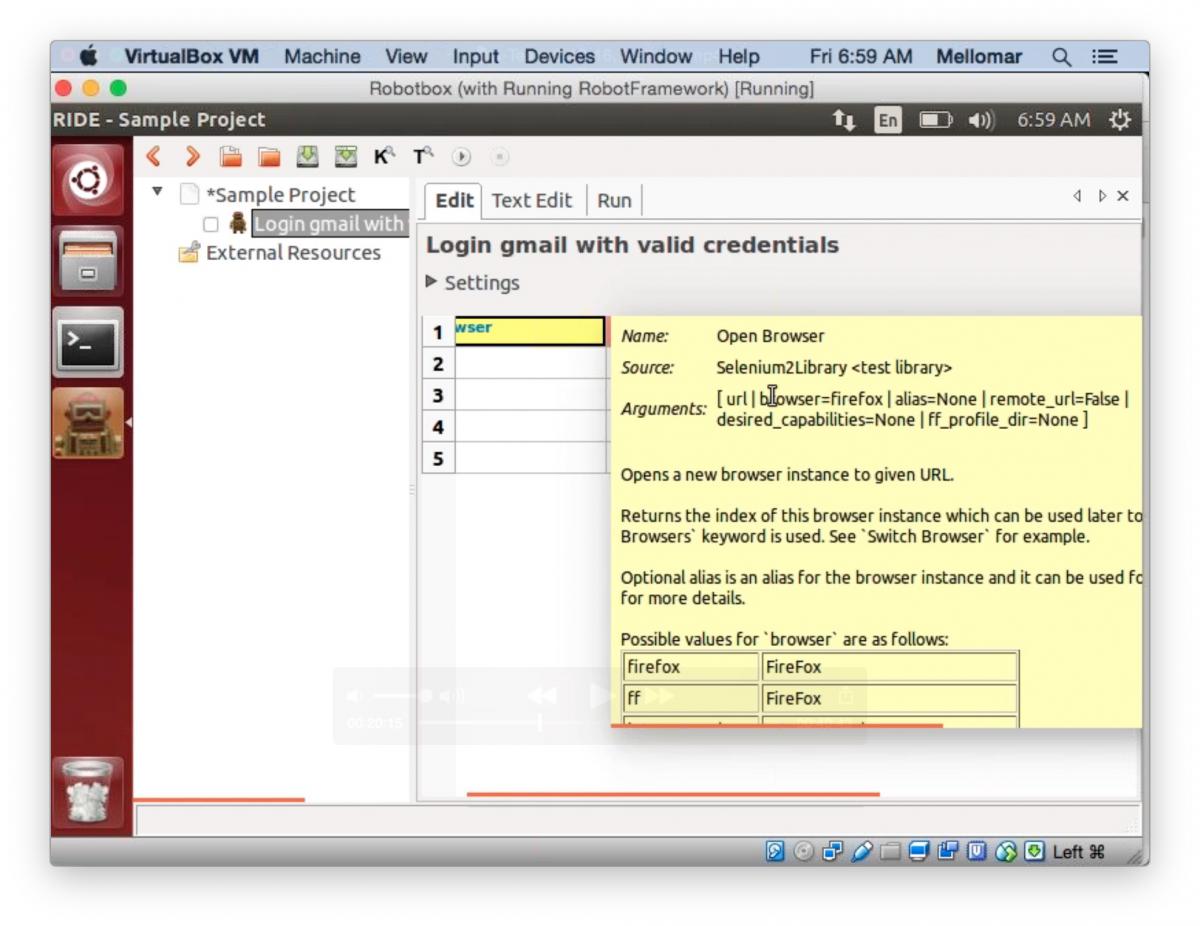Viewport: 1200px width, 926px height.
Task: Select row number 5 header in grid
Action: coord(437,458)
